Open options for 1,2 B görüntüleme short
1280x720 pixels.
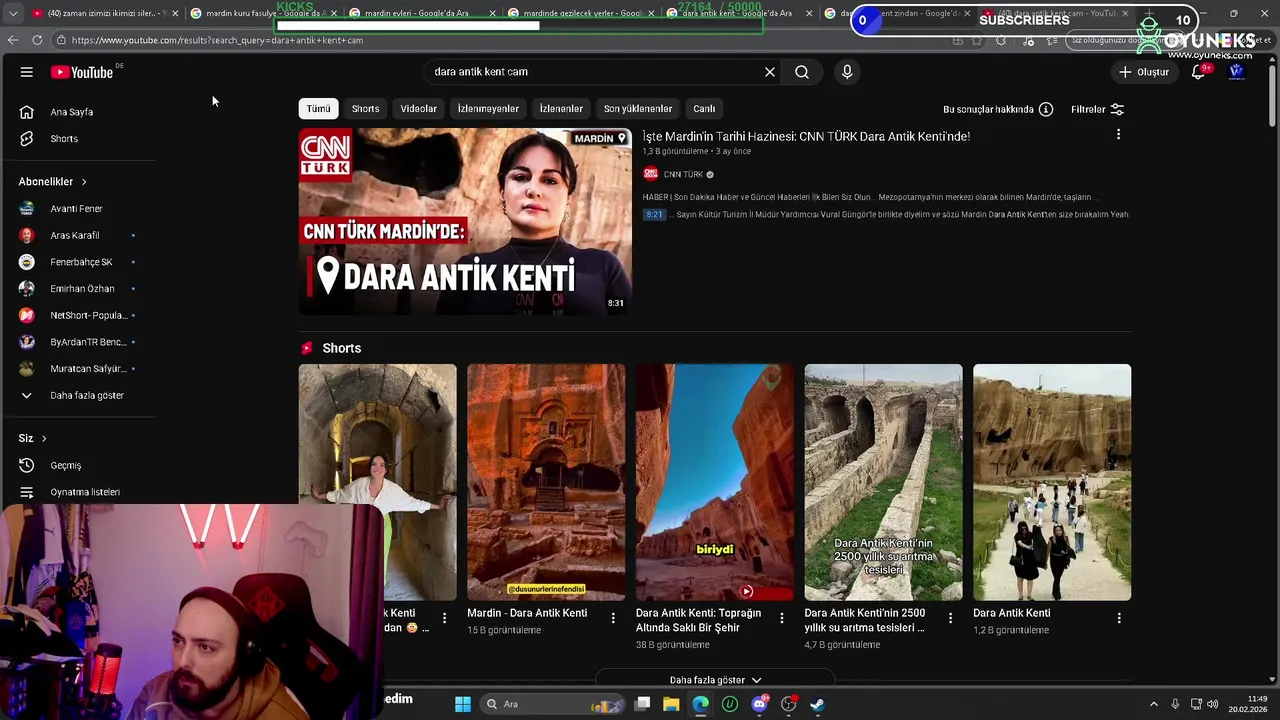[1119, 618]
